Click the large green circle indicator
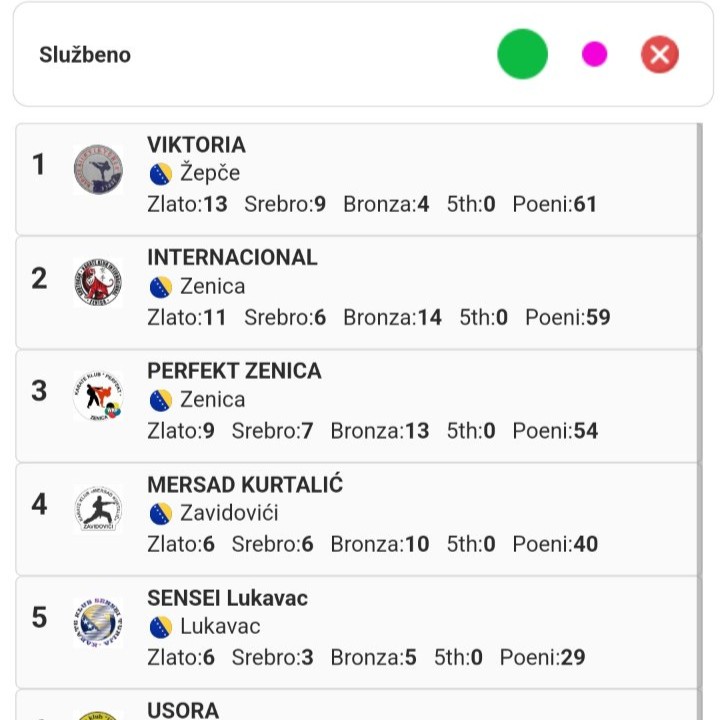The width and height of the screenshot is (720, 720). click(x=522, y=54)
